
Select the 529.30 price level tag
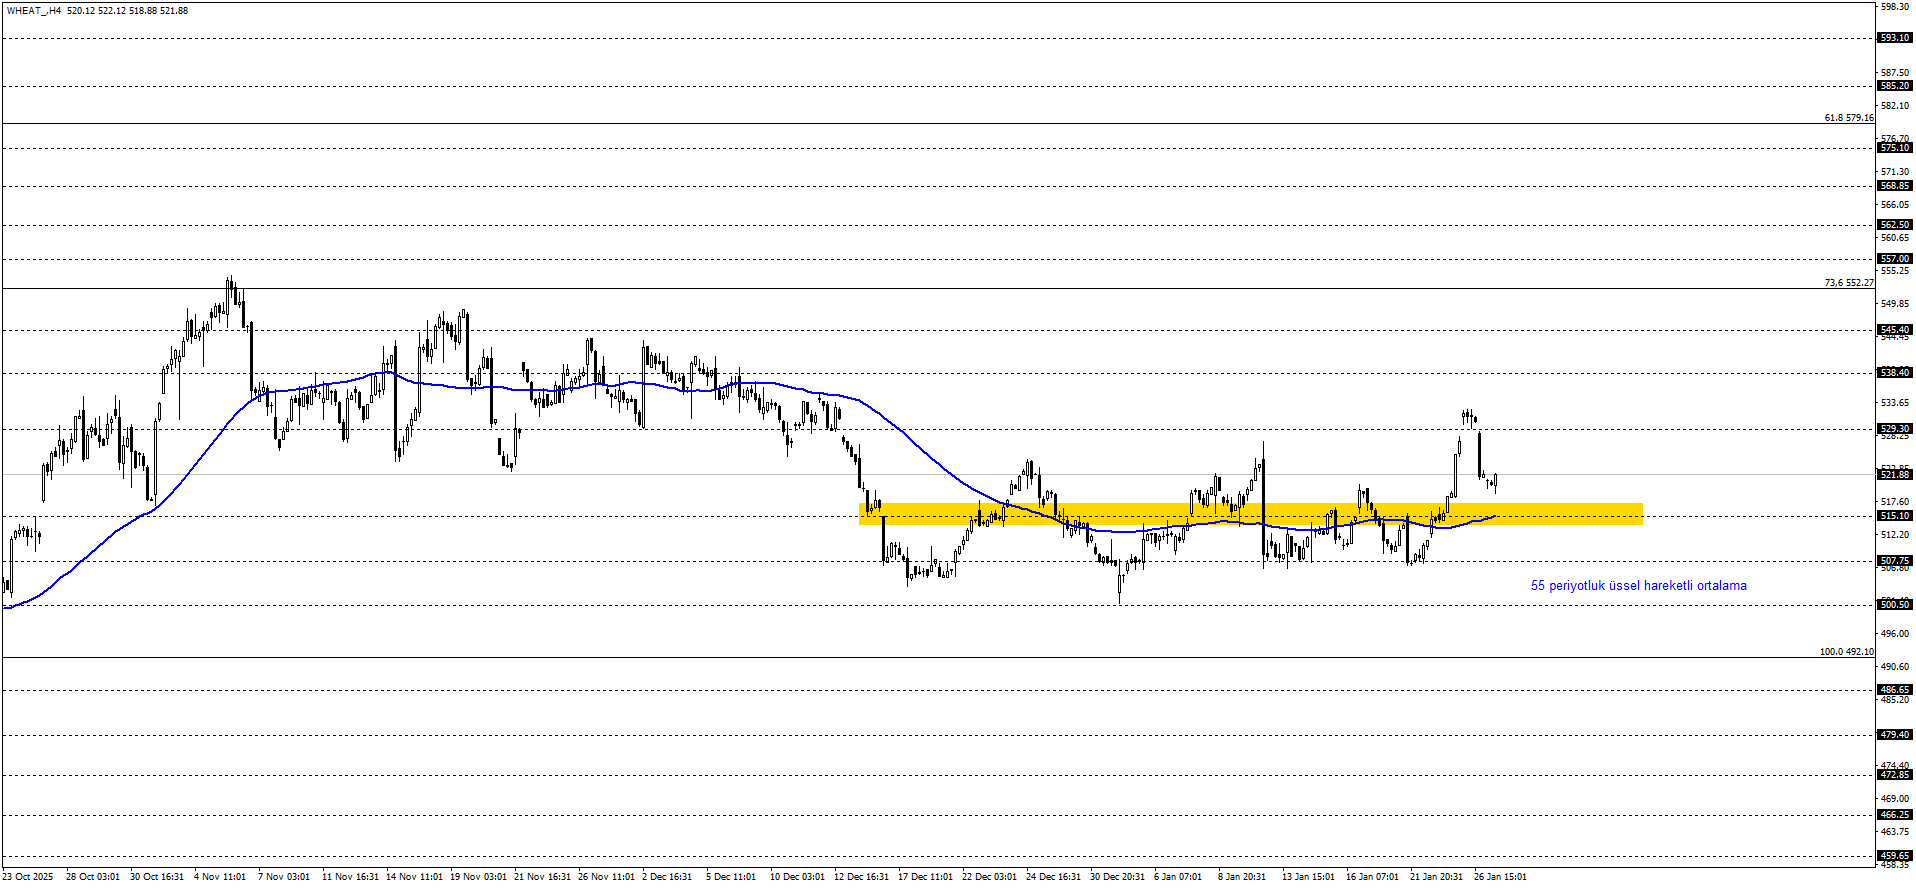[1895, 429]
